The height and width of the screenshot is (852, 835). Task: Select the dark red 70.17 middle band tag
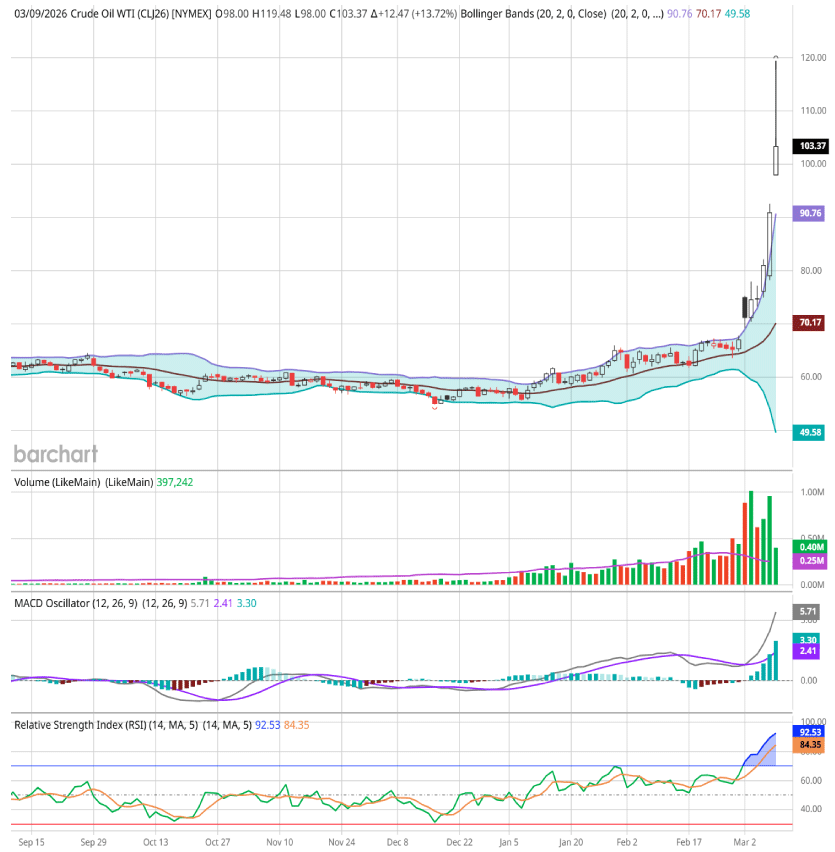pos(807,323)
